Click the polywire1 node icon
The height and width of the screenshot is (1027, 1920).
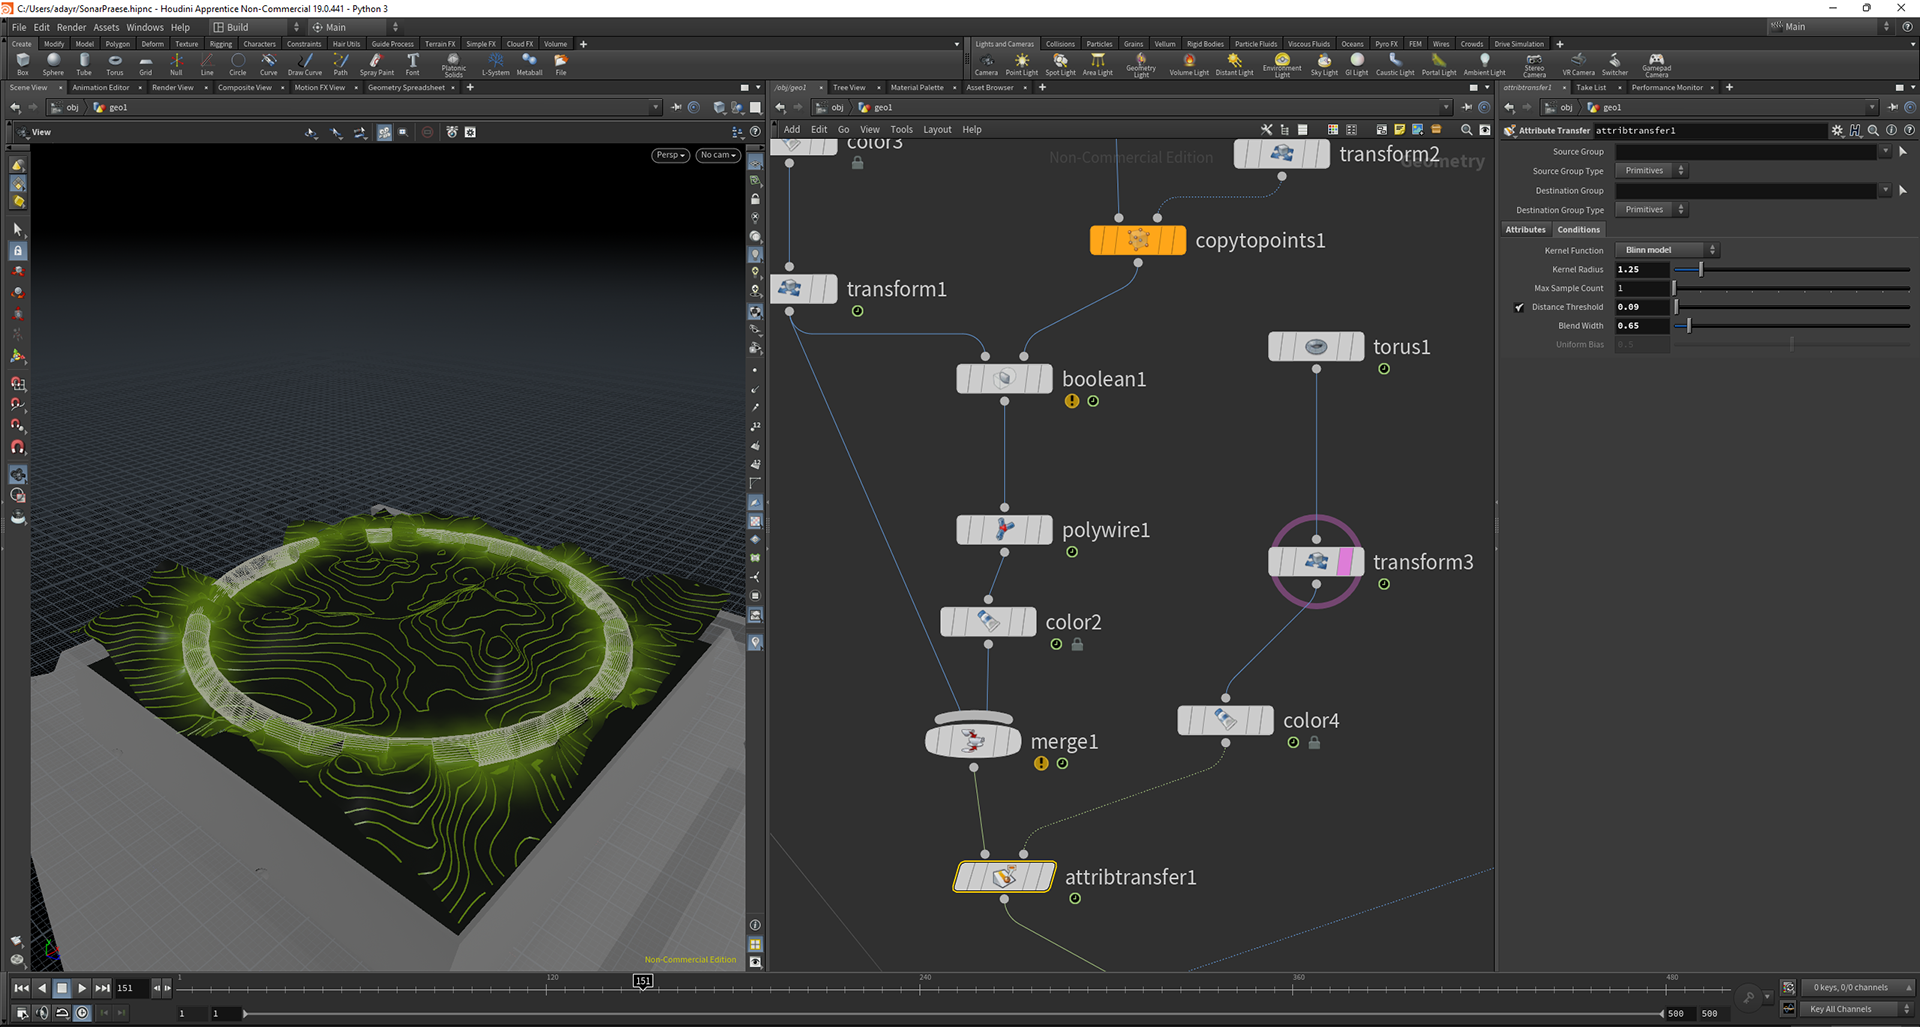click(x=1005, y=530)
